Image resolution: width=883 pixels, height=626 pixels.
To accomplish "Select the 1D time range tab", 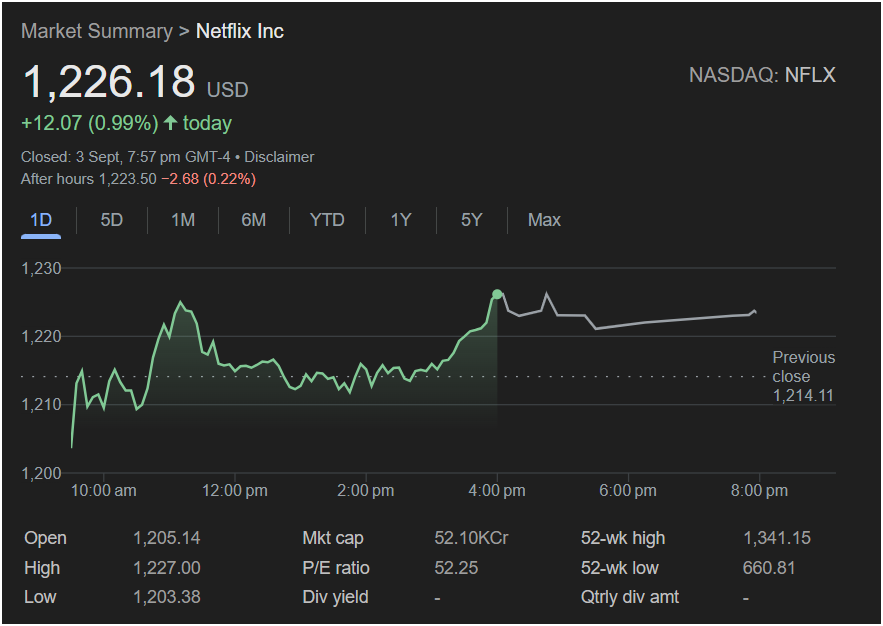I will tap(41, 220).
